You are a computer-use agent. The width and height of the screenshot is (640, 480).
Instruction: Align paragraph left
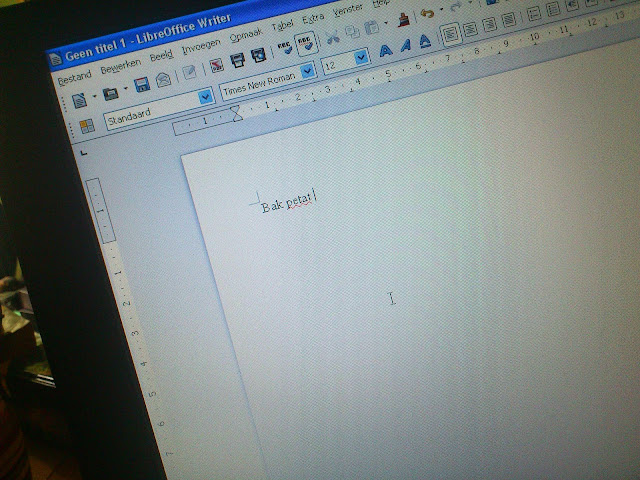click(451, 34)
